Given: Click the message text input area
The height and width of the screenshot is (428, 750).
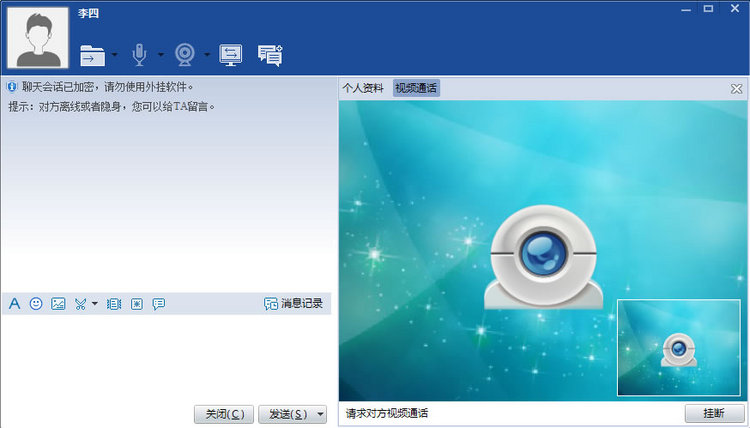Looking at the screenshot, I should 166,358.
